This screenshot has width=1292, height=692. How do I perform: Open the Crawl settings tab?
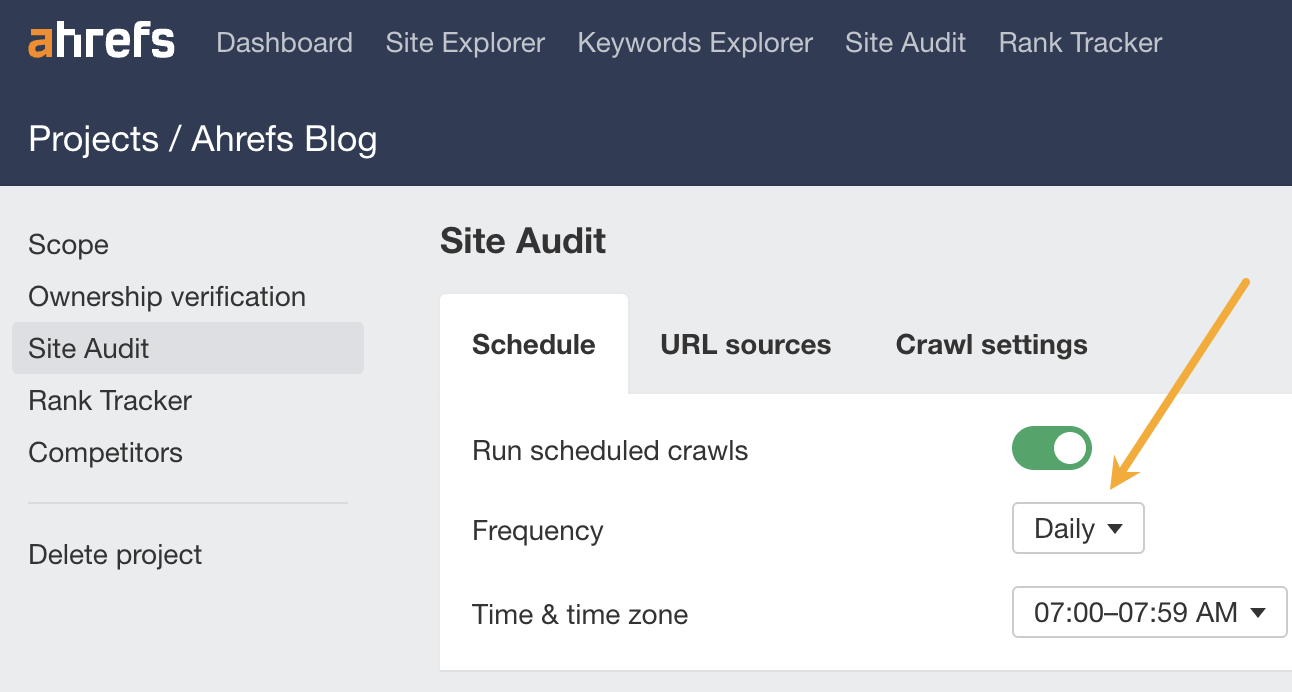(x=990, y=344)
